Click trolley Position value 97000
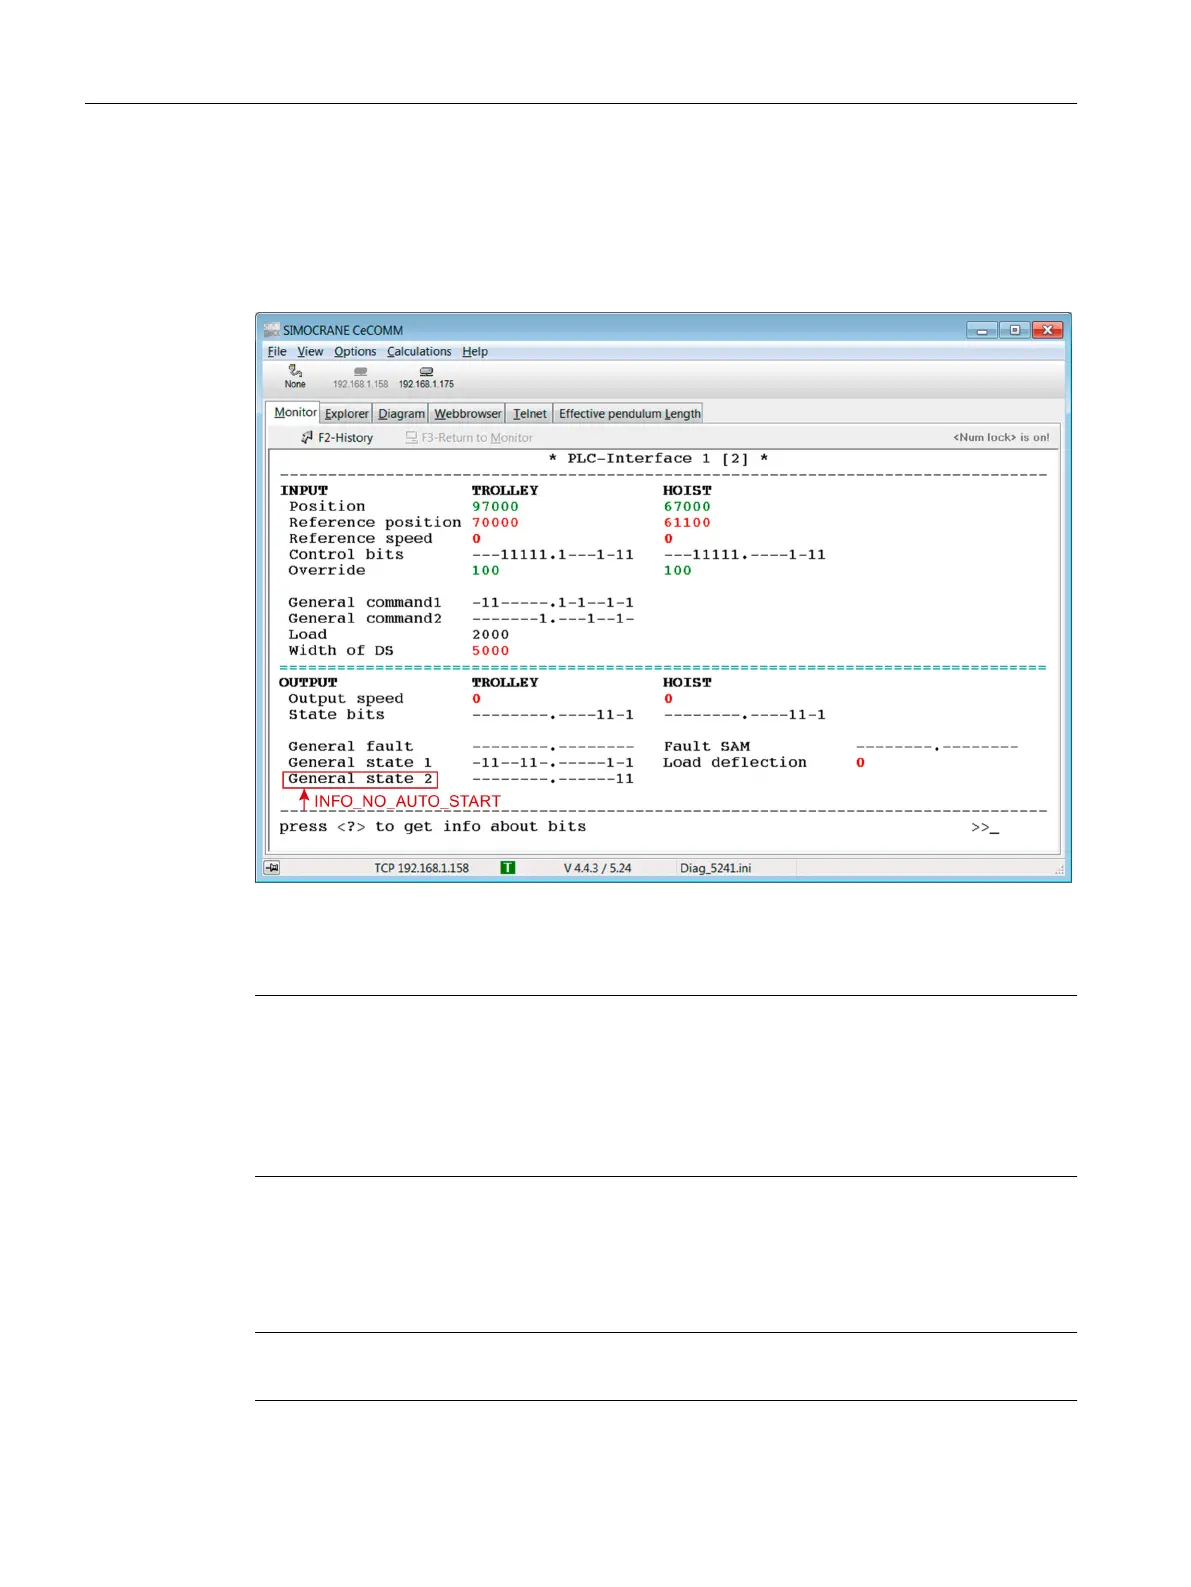The width and height of the screenshot is (1191, 1587). click(x=495, y=507)
